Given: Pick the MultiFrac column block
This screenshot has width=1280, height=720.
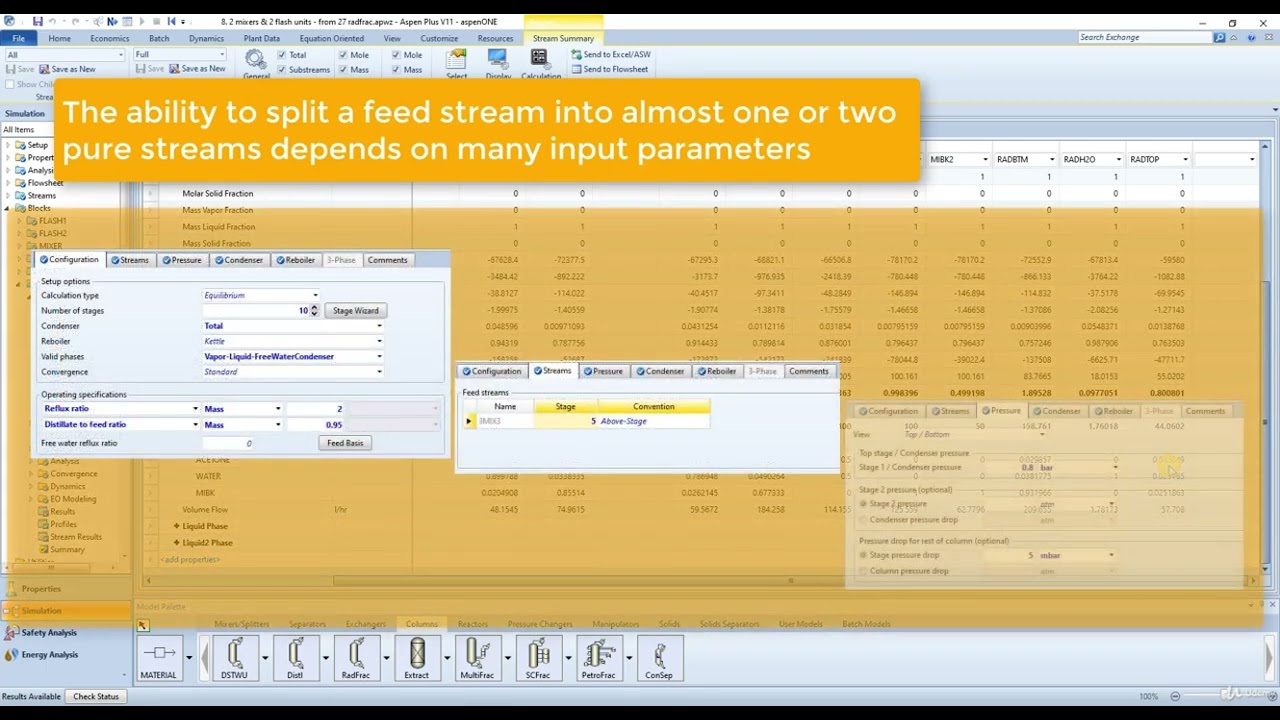Looking at the screenshot, I should pyautogui.click(x=477, y=659).
